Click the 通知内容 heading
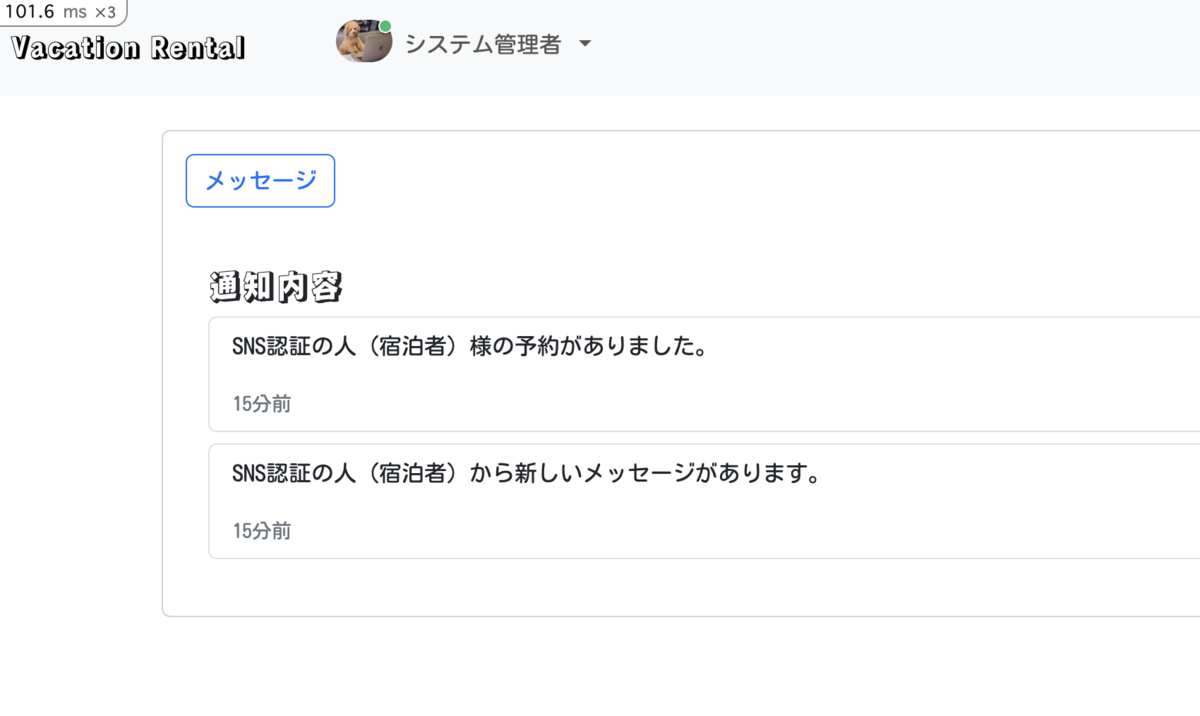The width and height of the screenshot is (1200, 716). click(275, 285)
